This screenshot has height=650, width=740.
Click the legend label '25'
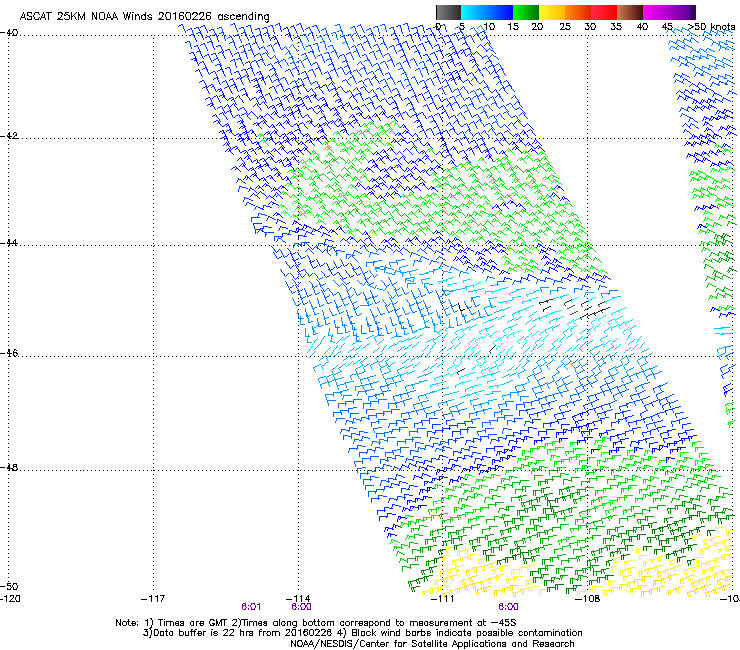[565, 27]
